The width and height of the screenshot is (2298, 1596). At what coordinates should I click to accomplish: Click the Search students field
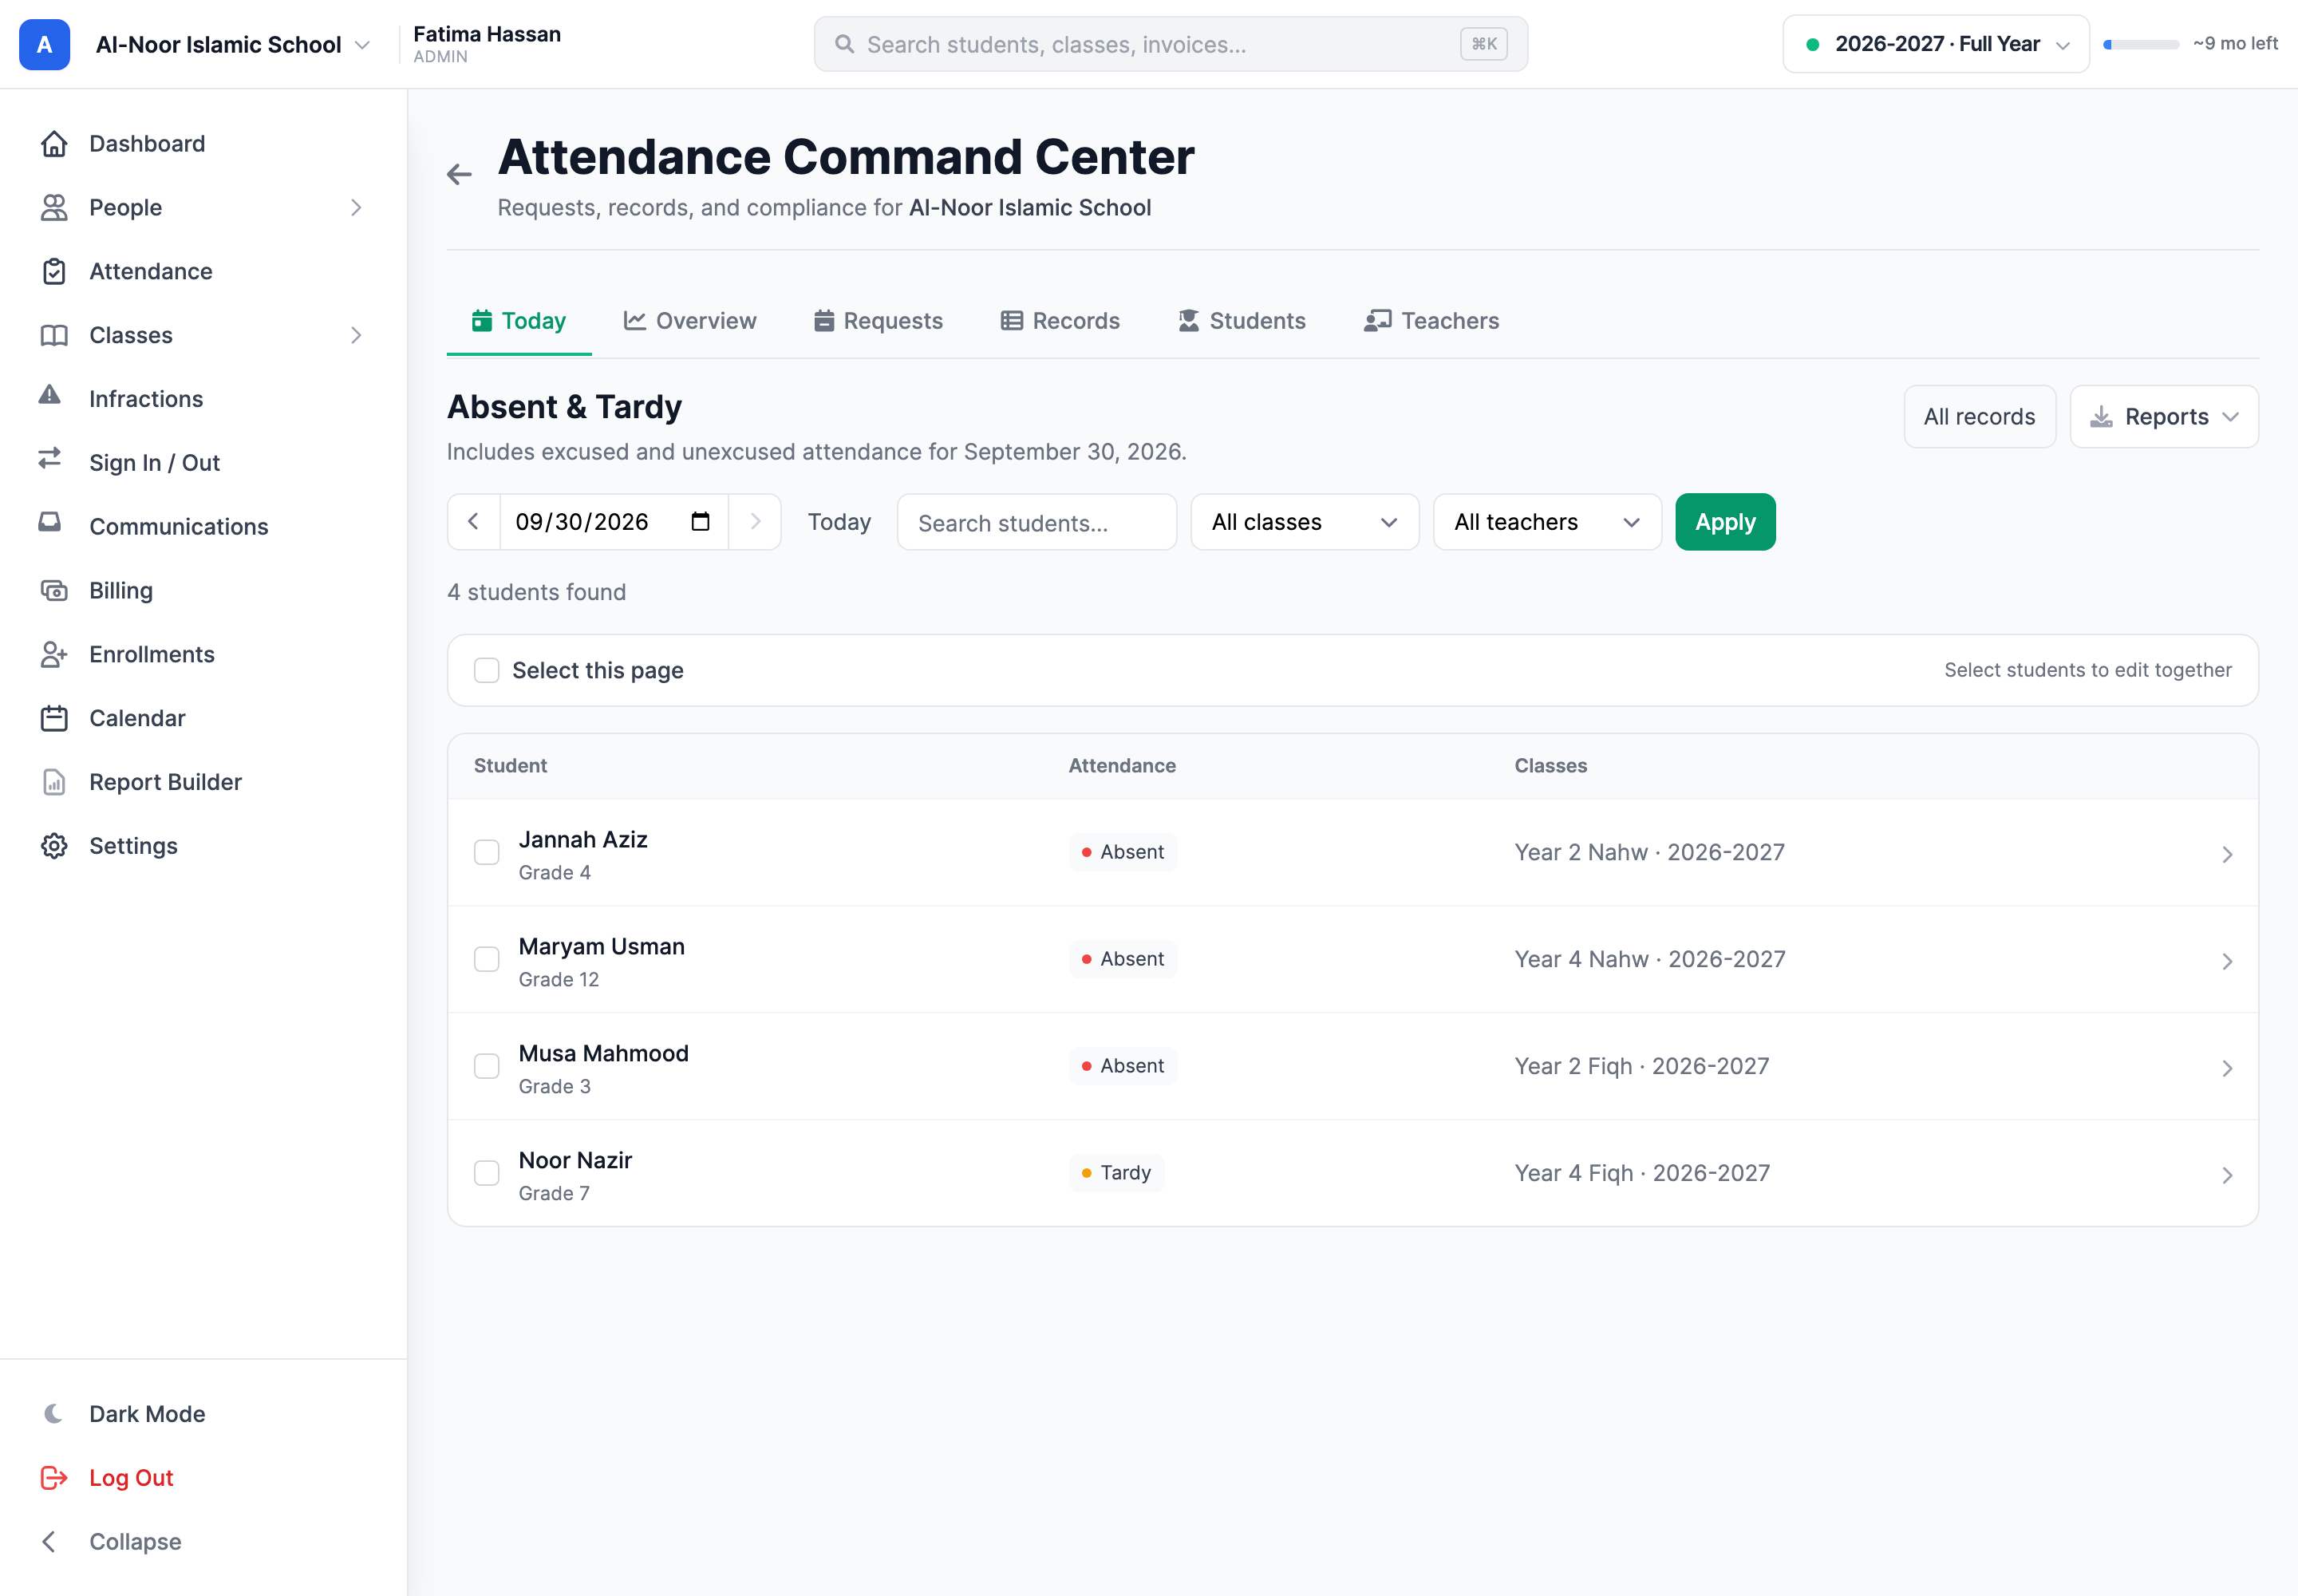point(1037,522)
